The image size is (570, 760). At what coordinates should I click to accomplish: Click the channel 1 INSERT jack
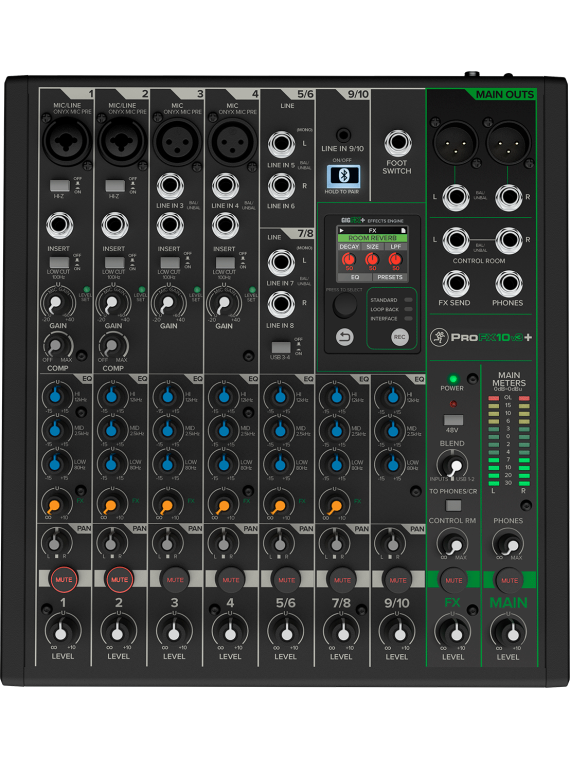(x=60, y=225)
